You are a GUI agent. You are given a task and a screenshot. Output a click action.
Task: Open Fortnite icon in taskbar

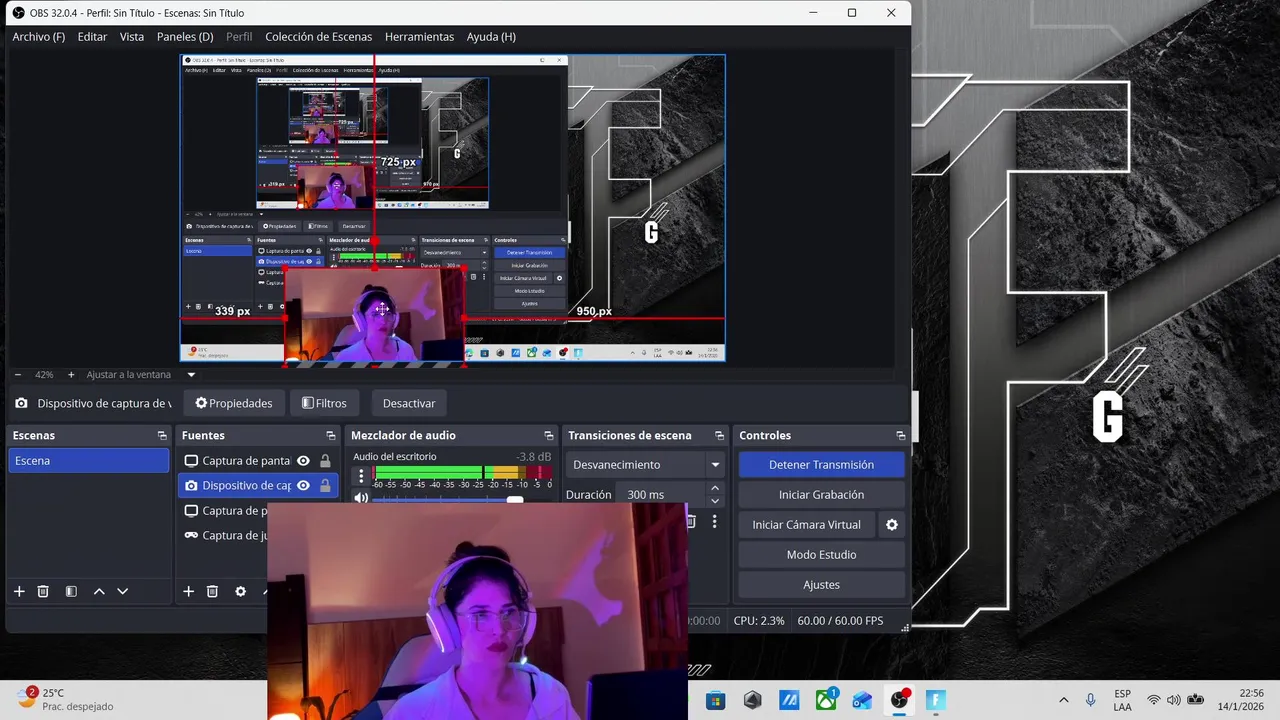(x=936, y=700)
